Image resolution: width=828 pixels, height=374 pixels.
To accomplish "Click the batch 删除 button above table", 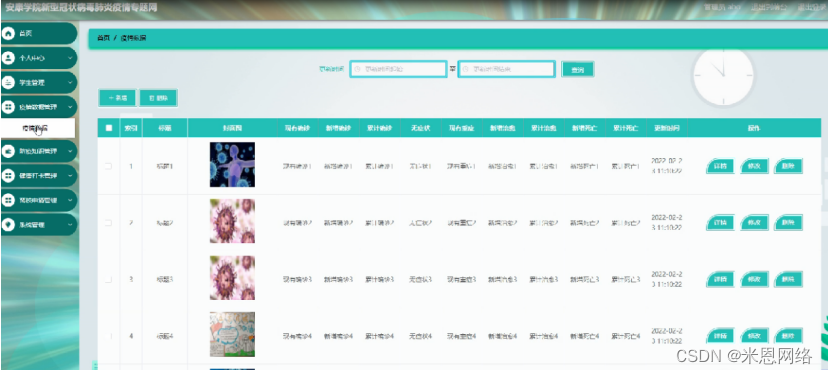I will tap(158, 98).
